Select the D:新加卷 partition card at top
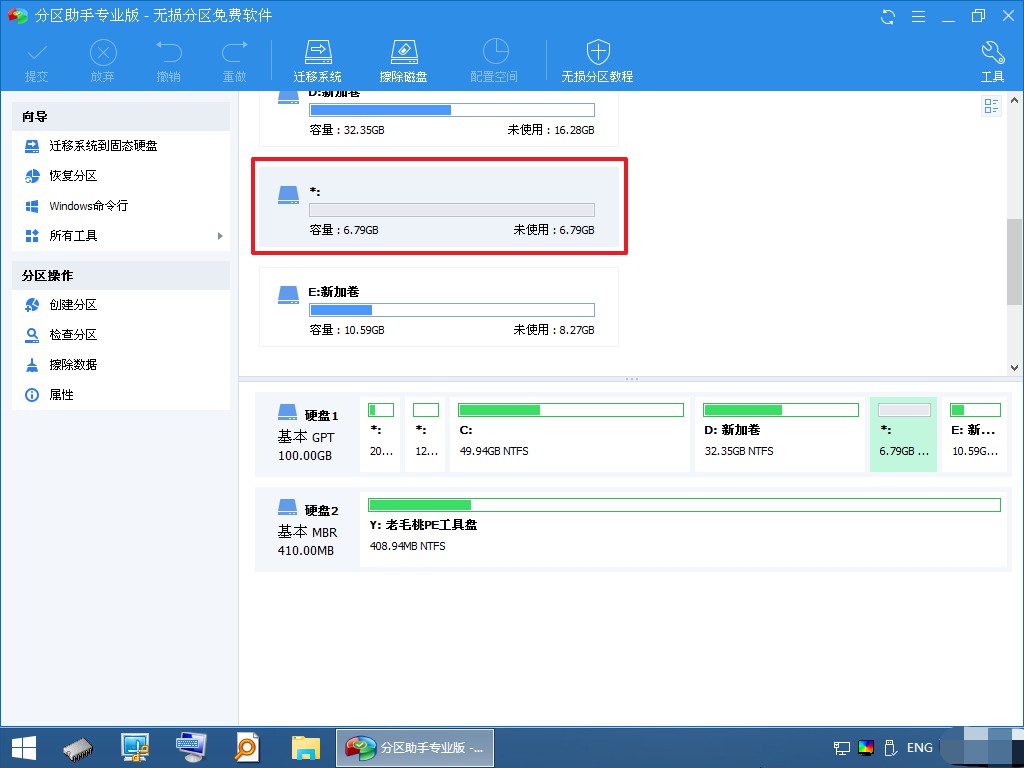This screenshot has width=1024, height=768. tap(439, 118)
